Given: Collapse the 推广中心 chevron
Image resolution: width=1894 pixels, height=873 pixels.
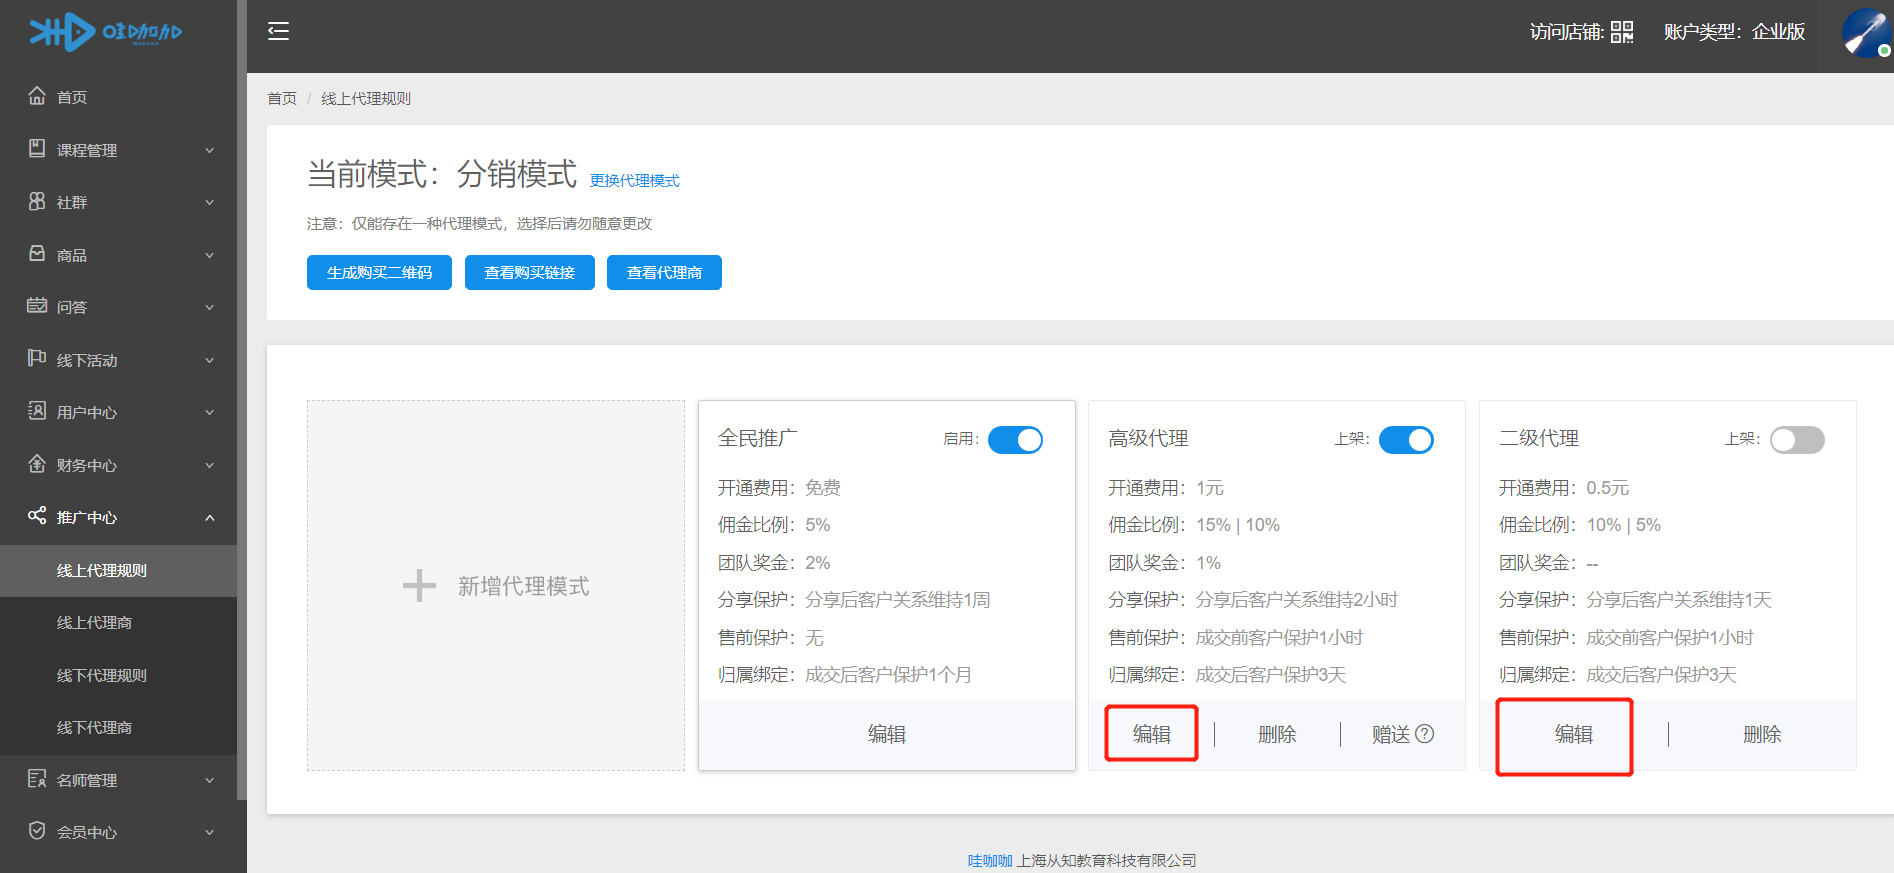Looking at the screenshot, I should pyautogui.click(x=210, y=517).
